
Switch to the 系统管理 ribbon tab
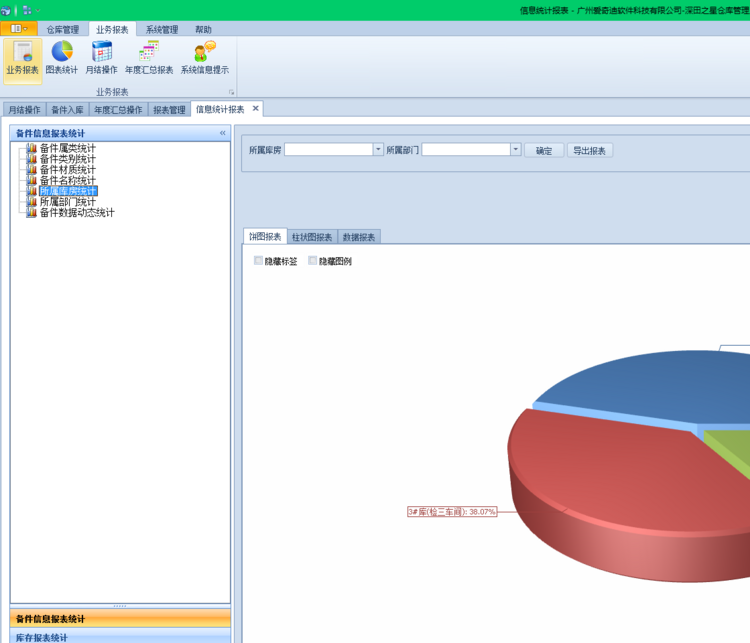point(161,30)
